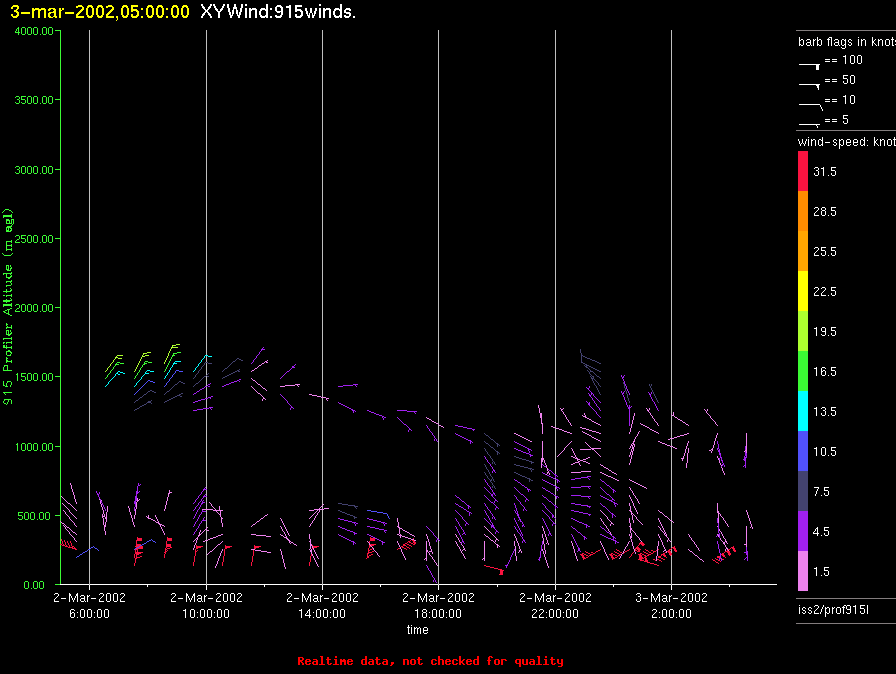This screenshot has height=674, width=896.
Task: Select the green 16.5 knot swatch
Action: (x=803, y=371)
